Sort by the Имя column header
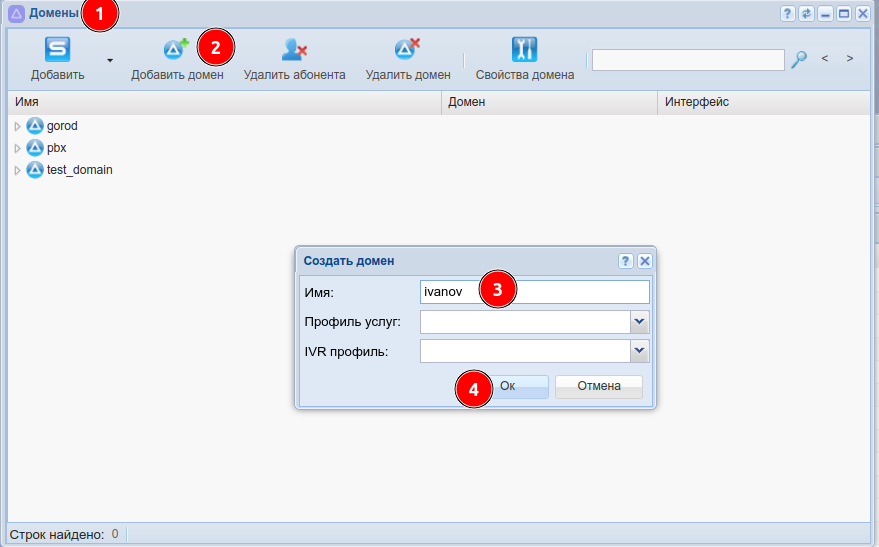Image resolution: width=879 pixels, height=547 pixels. pyautogui.click(x=225, y=103)
